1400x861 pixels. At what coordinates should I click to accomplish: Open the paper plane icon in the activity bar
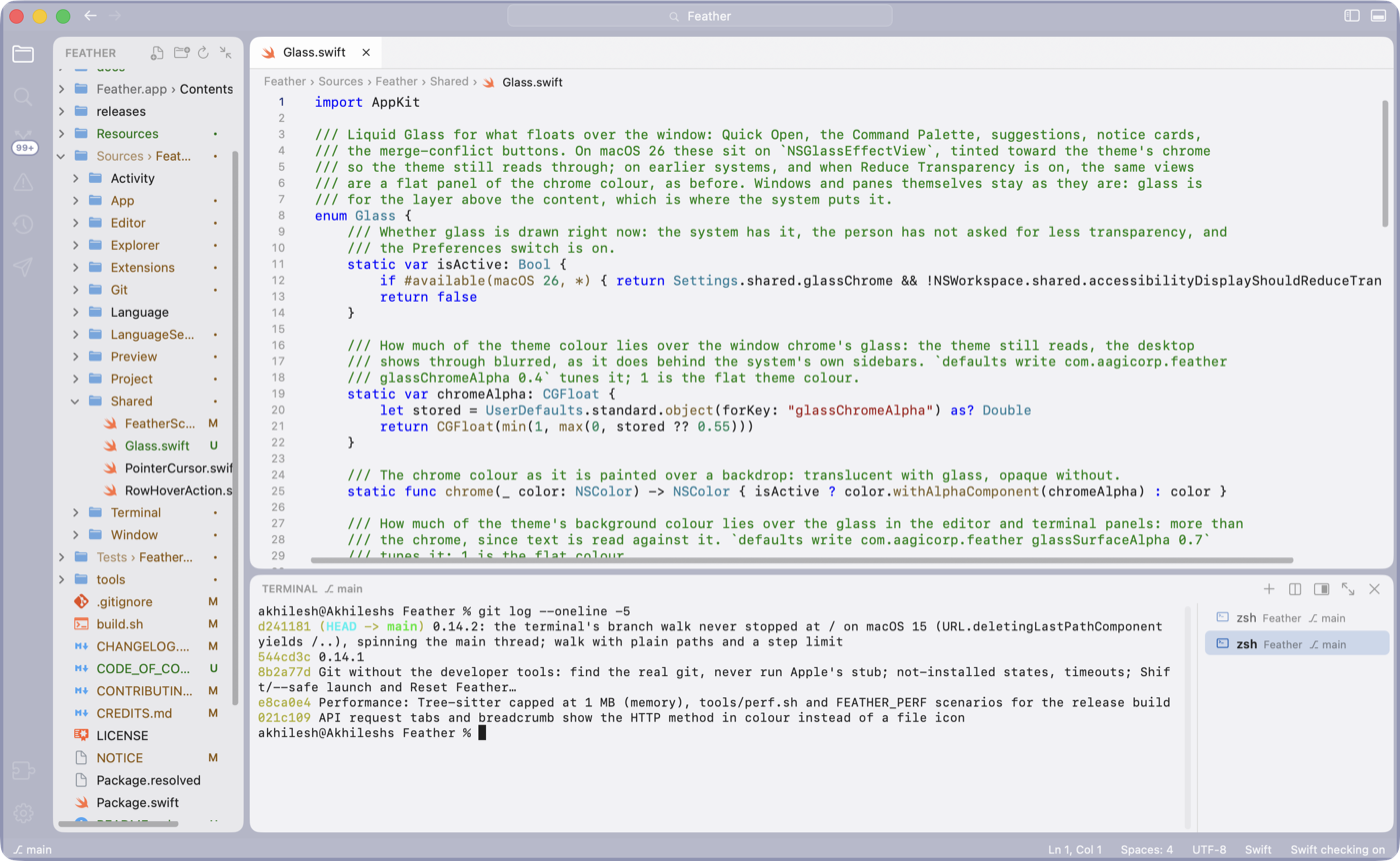click(x=22, y=267)
